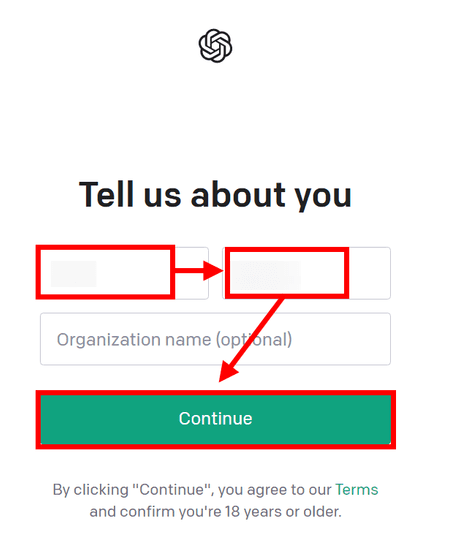449x560 pixels.
Task: Focus the first name input field
Action: (x=124, y=273)
